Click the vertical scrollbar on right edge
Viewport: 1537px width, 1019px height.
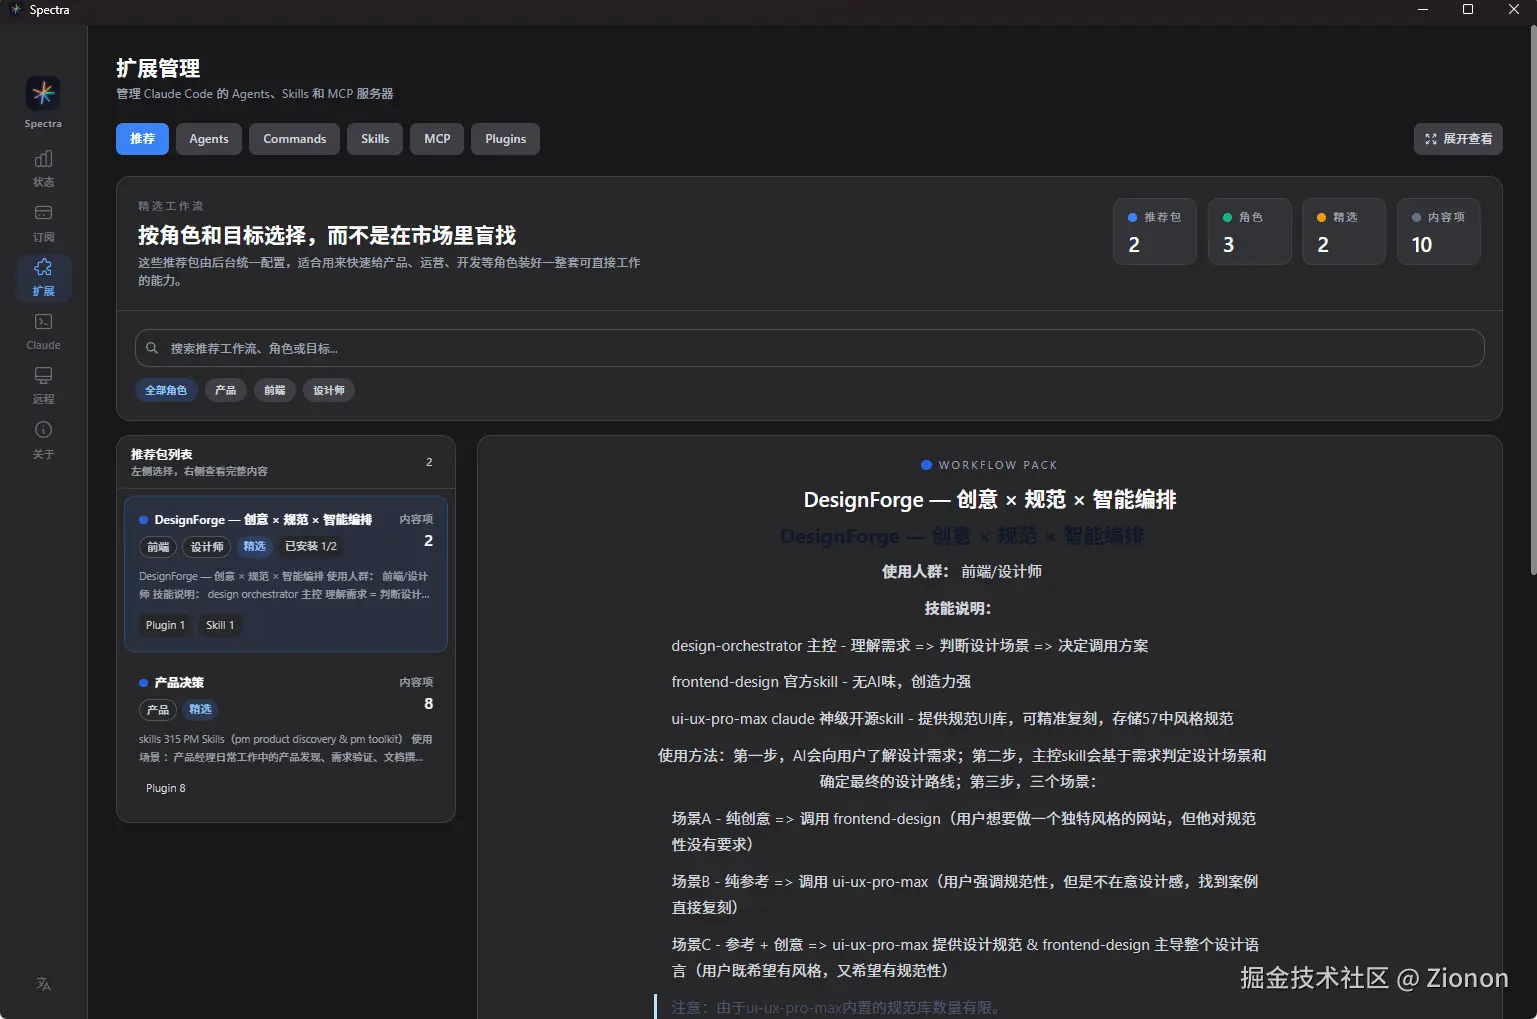coord(1533,300)
